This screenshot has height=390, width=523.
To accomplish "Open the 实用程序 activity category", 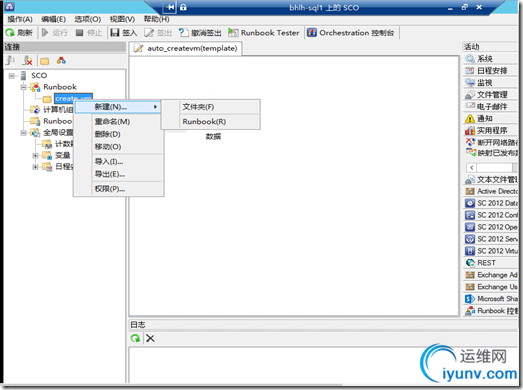I will click(x=491, y=130).
